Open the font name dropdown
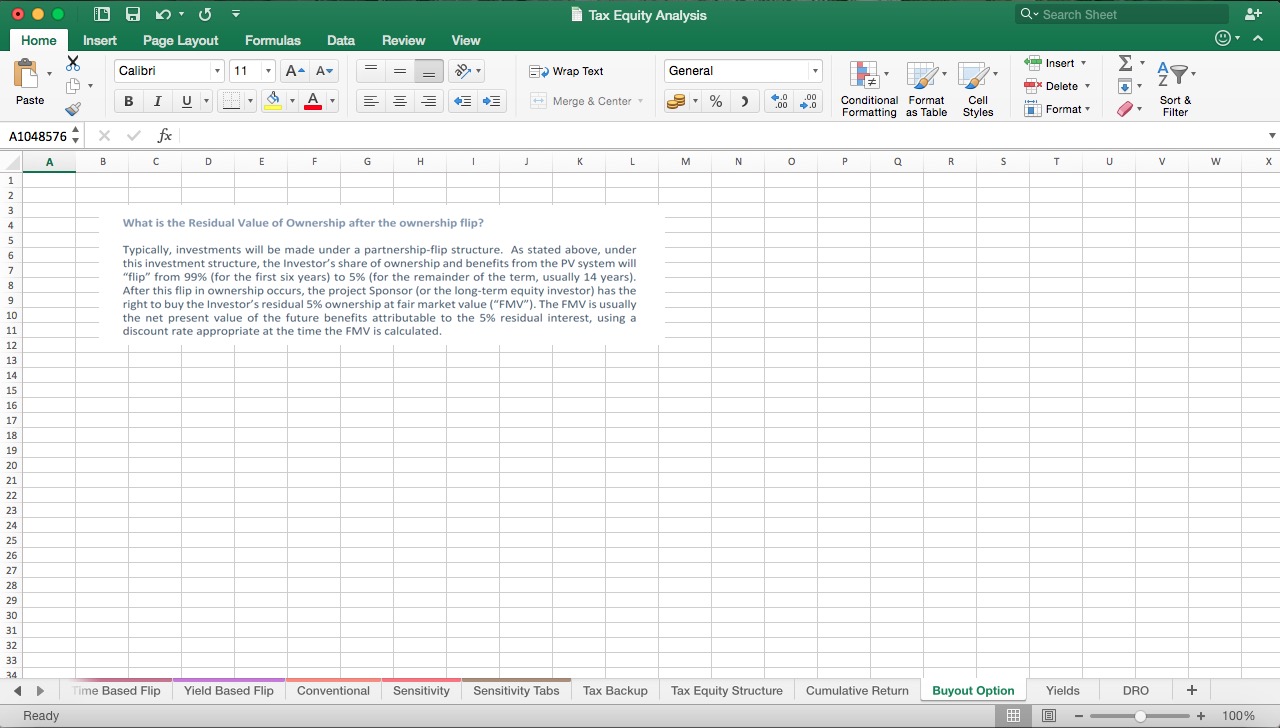 pos(218,71)
